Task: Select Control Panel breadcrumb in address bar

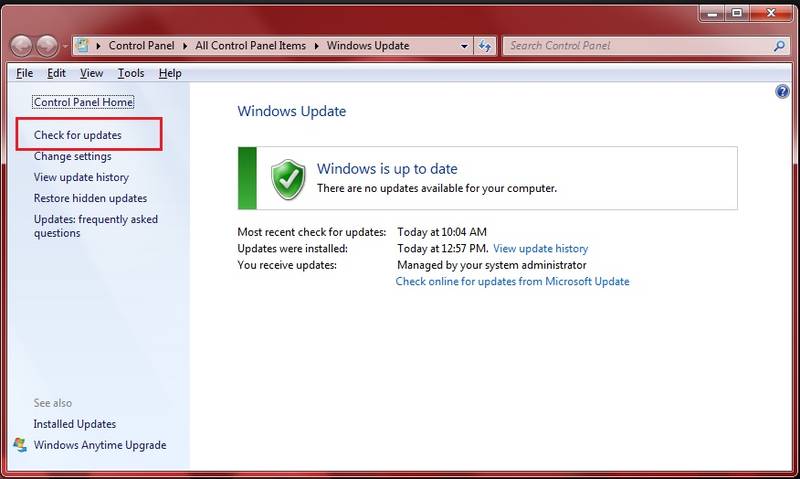Action: [x=141, y=46]
